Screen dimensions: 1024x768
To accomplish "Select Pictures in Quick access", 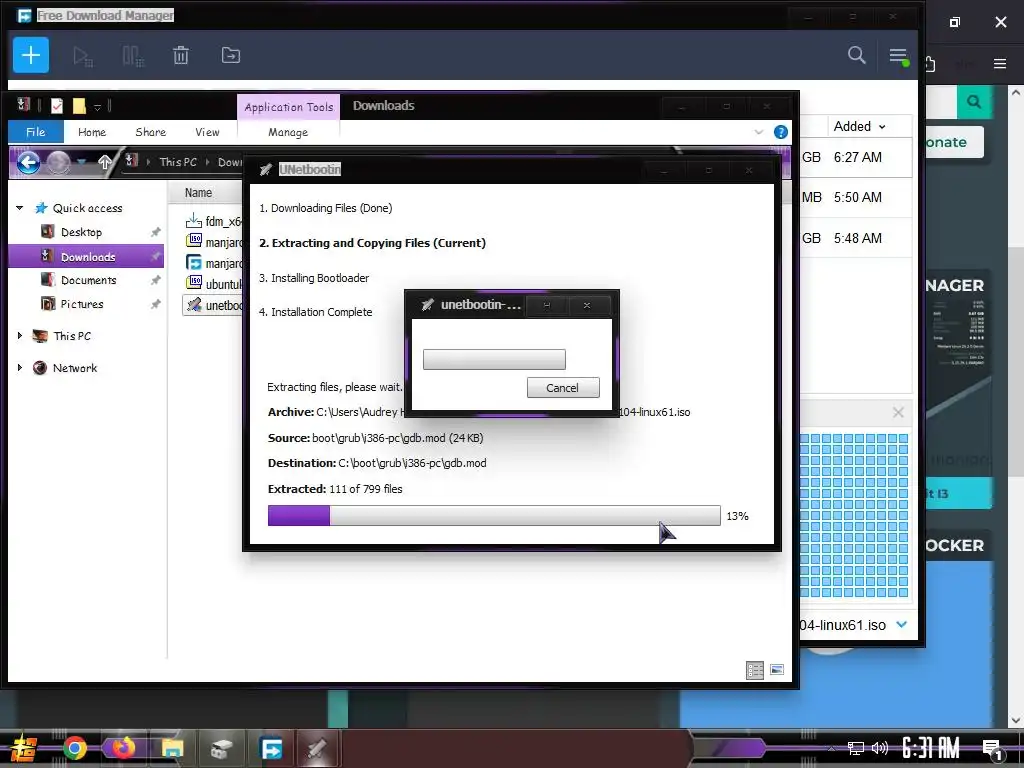I will point(82,304).
